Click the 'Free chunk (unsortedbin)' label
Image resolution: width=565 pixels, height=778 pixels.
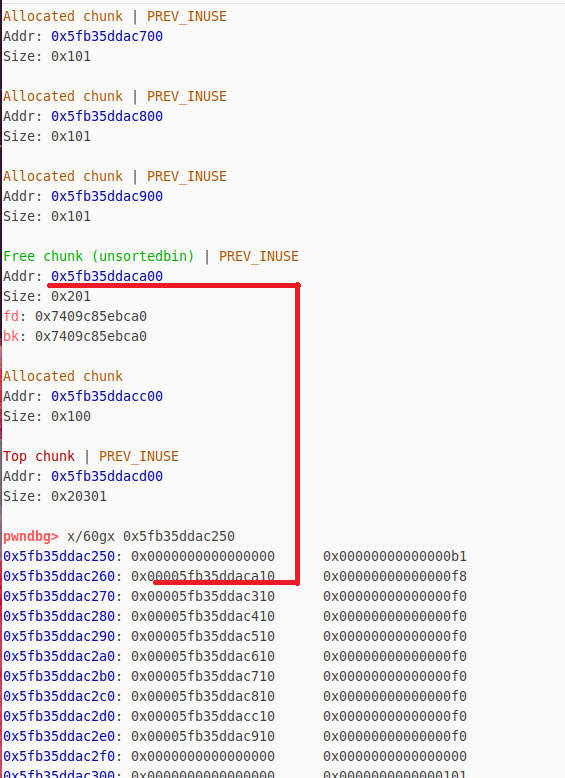[x=99, y=256]
